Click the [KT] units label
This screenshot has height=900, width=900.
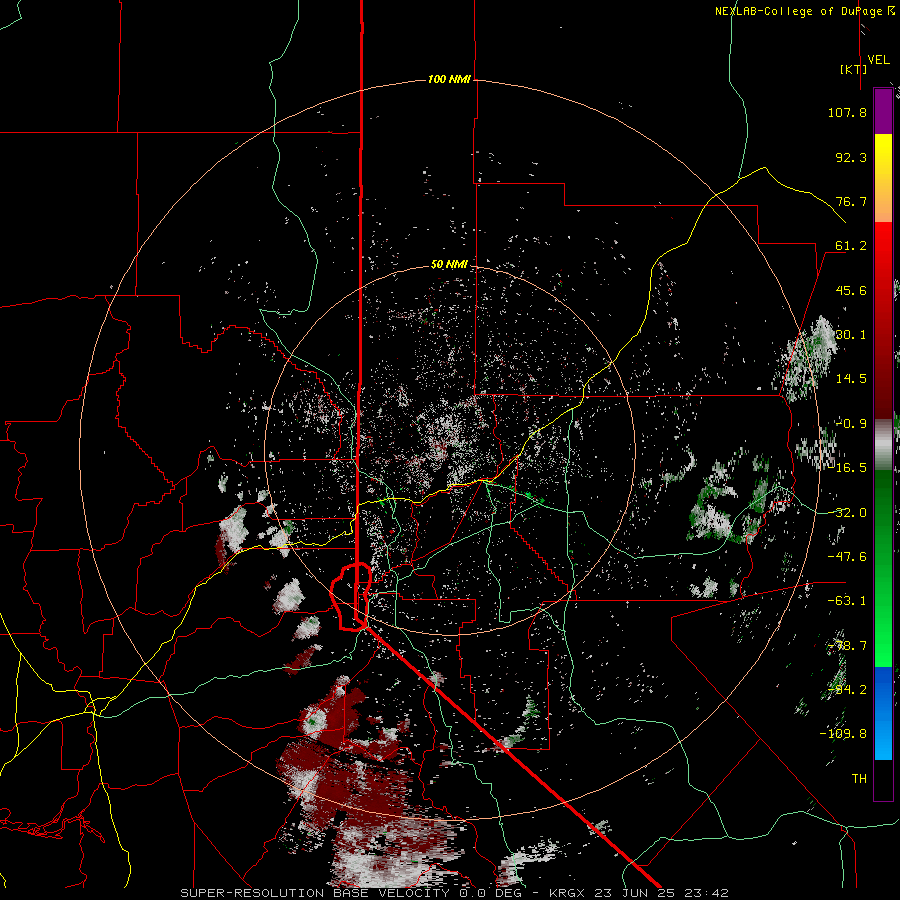[854, 69]
